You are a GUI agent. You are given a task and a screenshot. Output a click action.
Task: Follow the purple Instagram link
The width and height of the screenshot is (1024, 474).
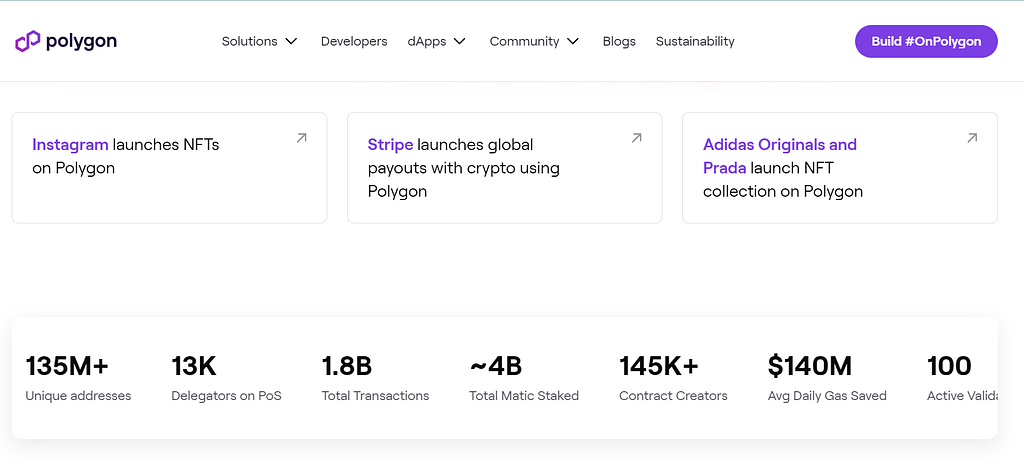coord(70,144)
